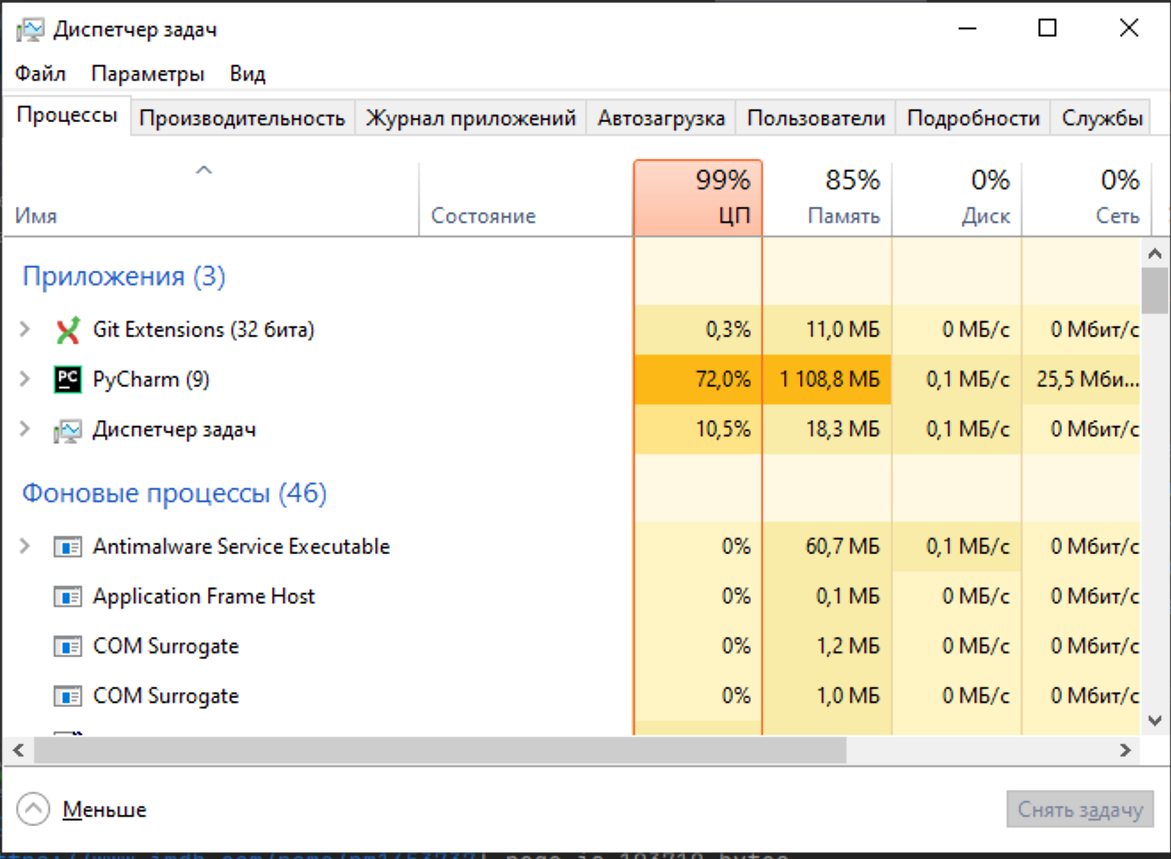
Task: Click the Фоновые процессы (46) group heading
Action: click(x=174, y=493)
